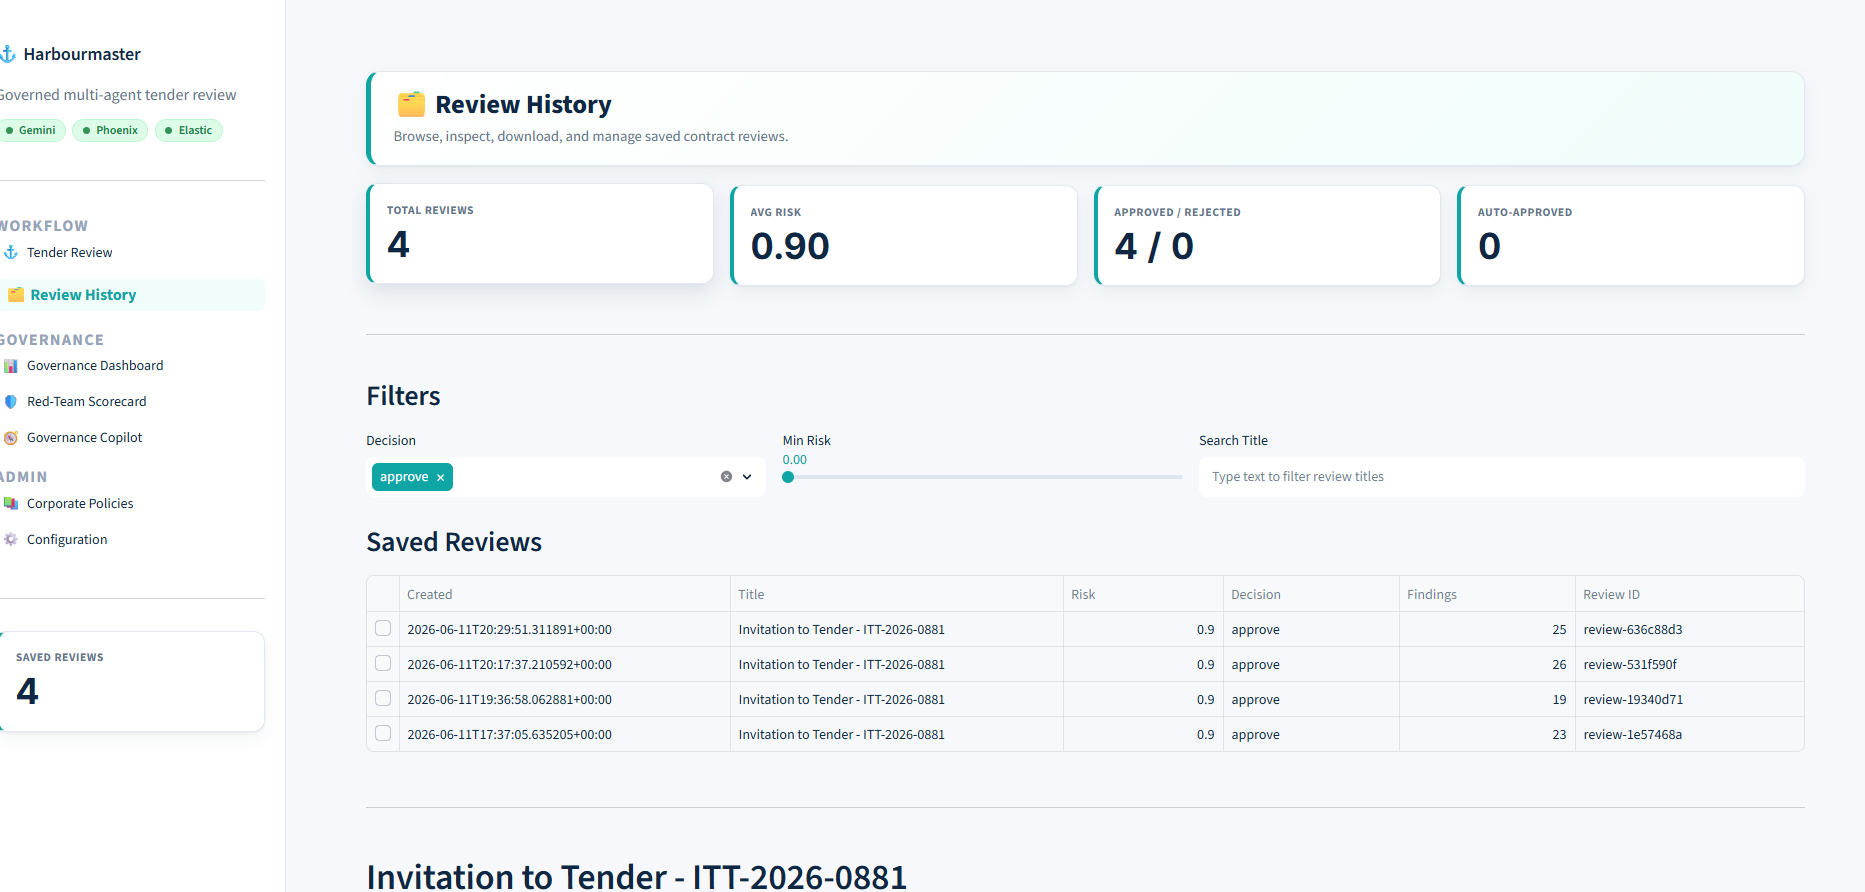Screen dimensions: 1865x892
Task: Click the Tender Review anchor icon
Action: (11, 253)
